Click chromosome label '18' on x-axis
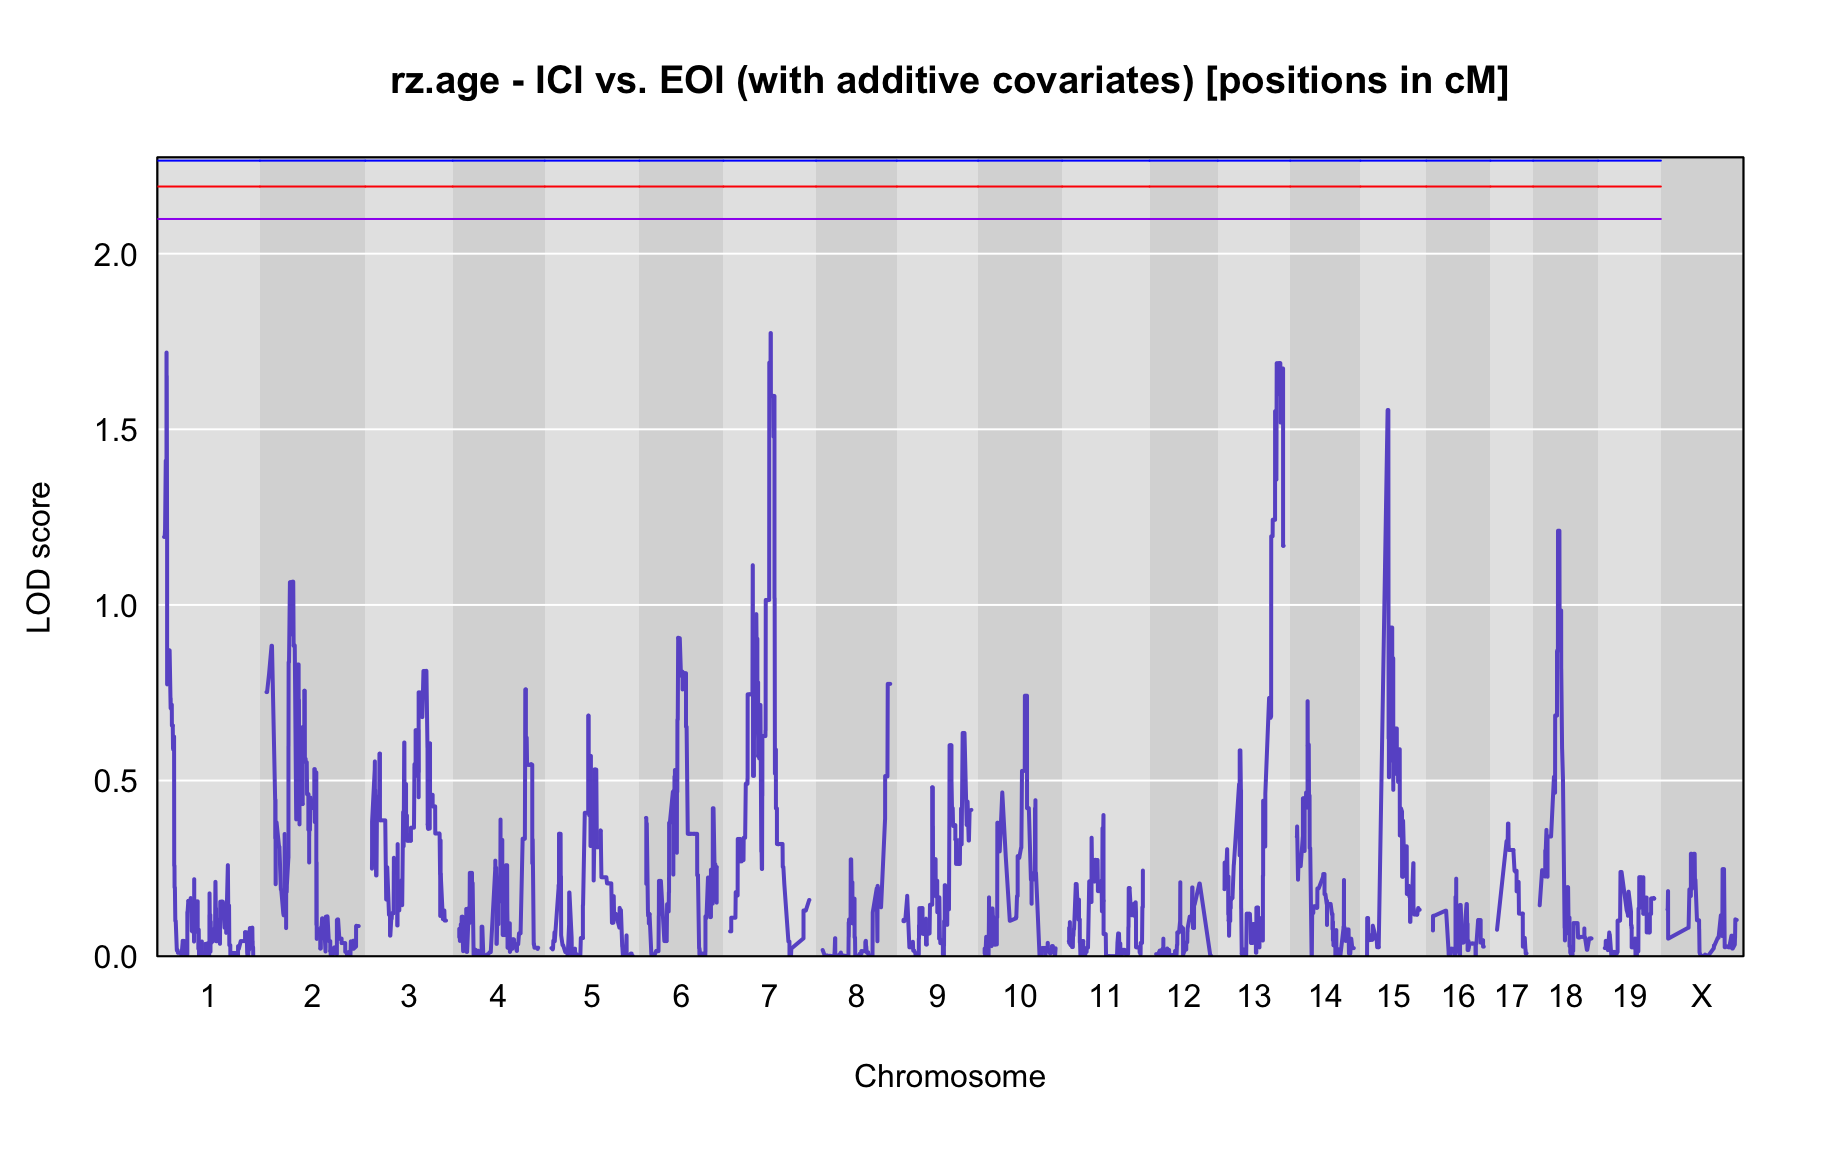Image resolution: width=1824 pixels, height=1152 pixels. click(x=1566, y=996)
